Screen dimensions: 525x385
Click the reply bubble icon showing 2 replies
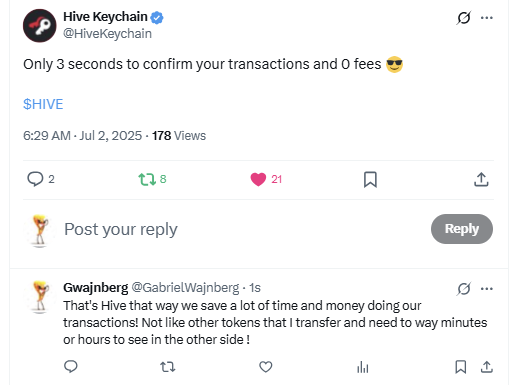tap(35, 179)
